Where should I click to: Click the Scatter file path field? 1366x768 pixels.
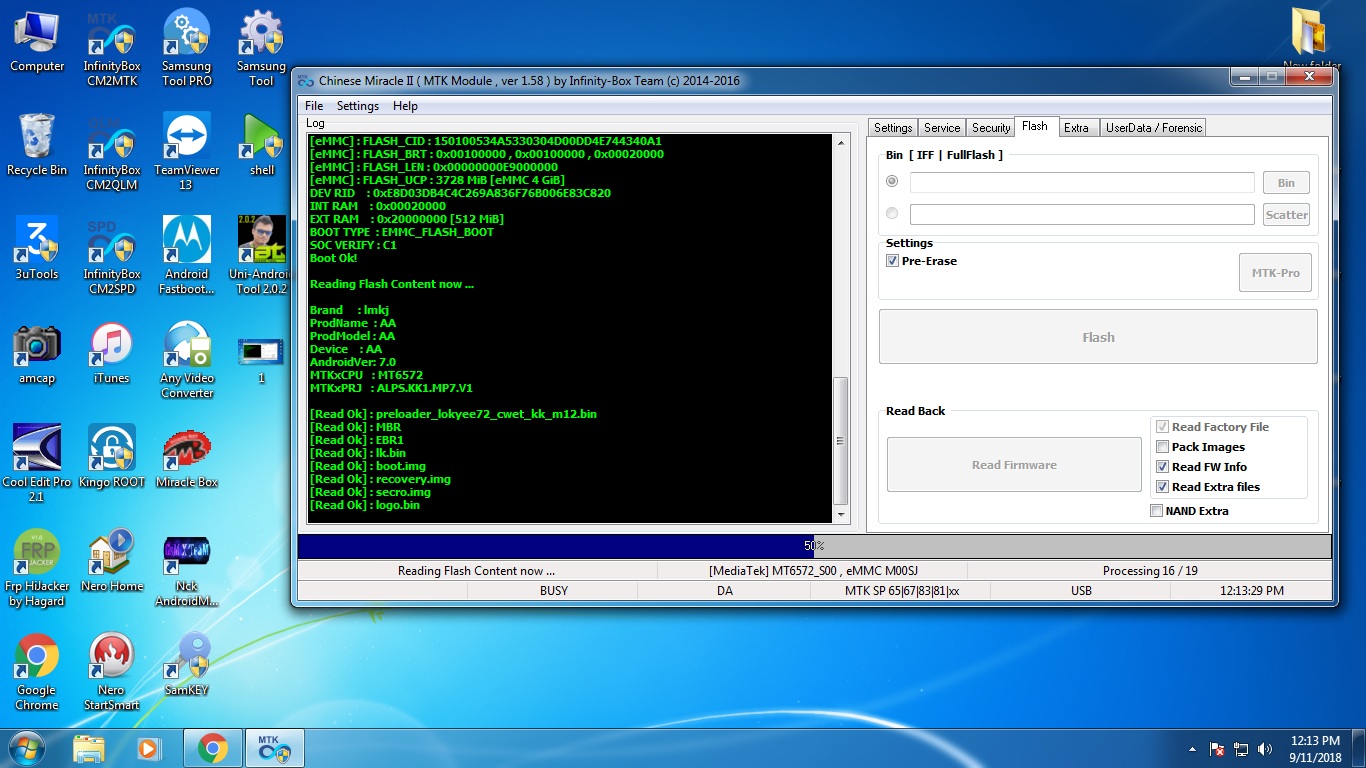pos(1082,215)
